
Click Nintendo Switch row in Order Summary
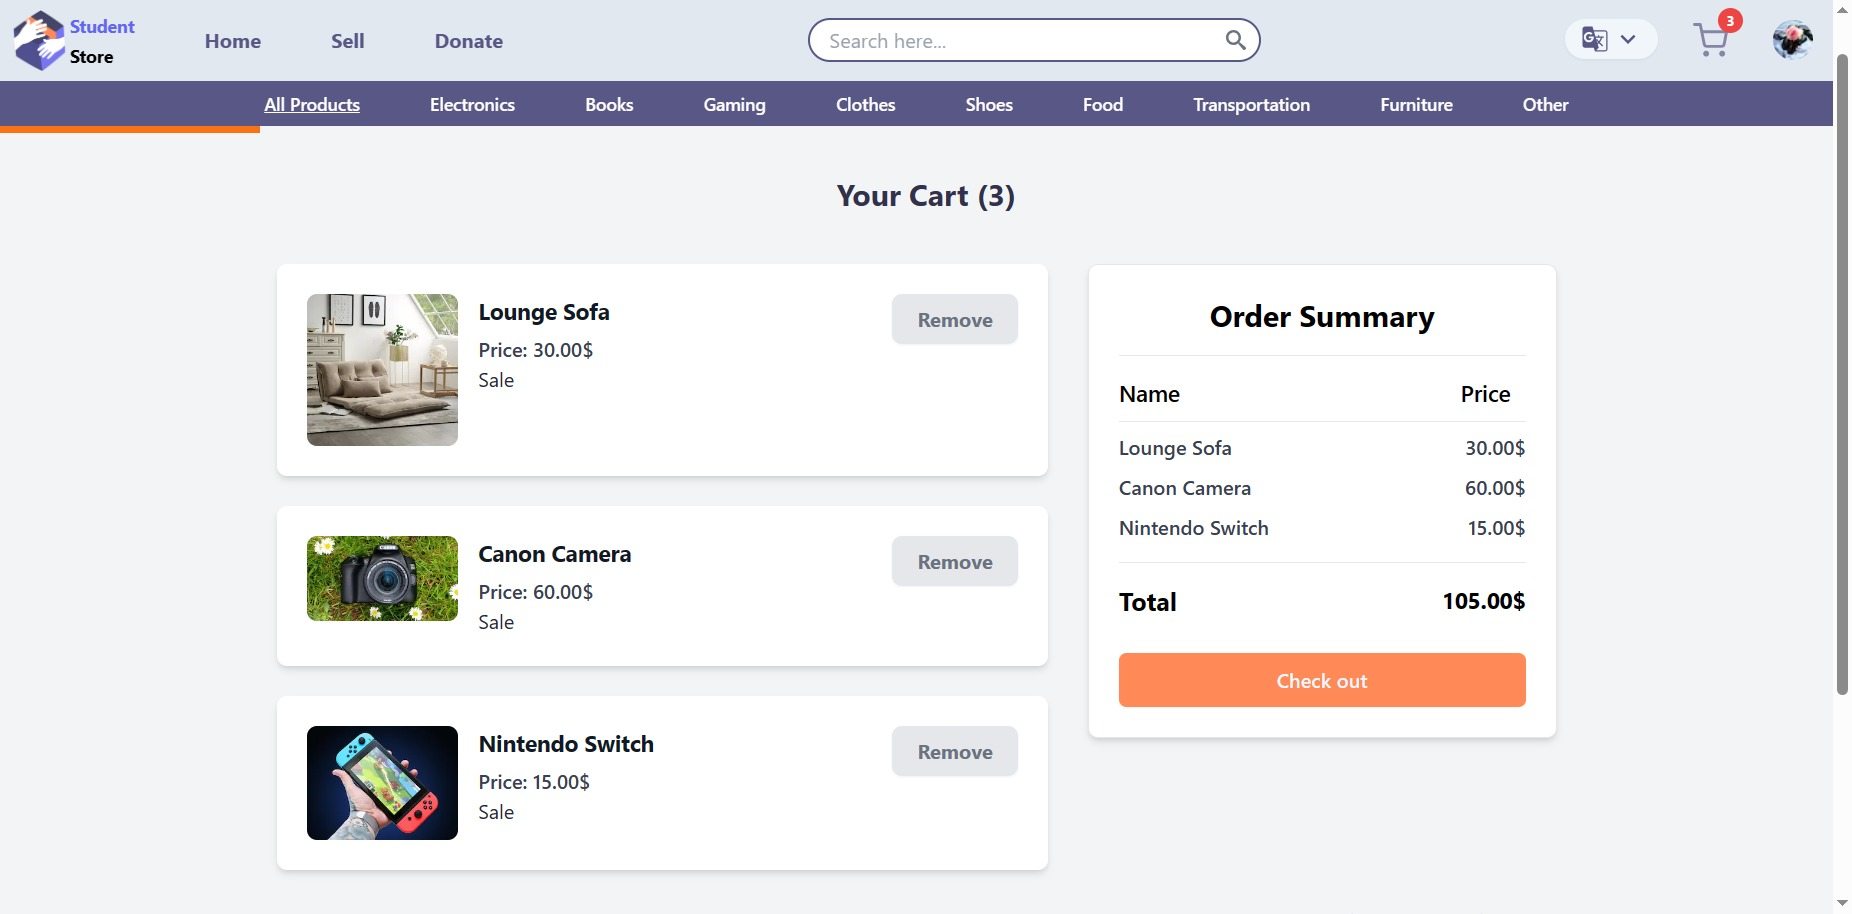pos(1322,528)
